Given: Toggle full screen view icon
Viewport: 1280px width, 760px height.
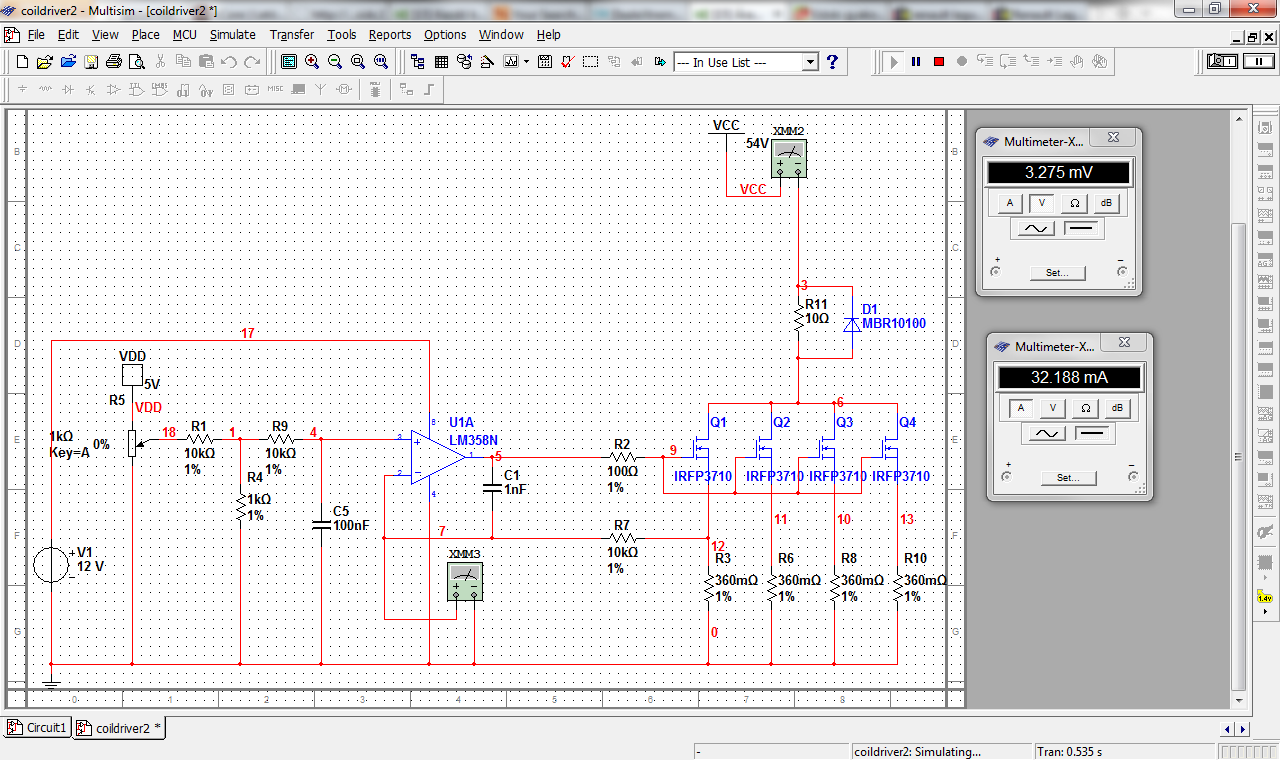Looking at the screenshot, I should tap(289, 61).
